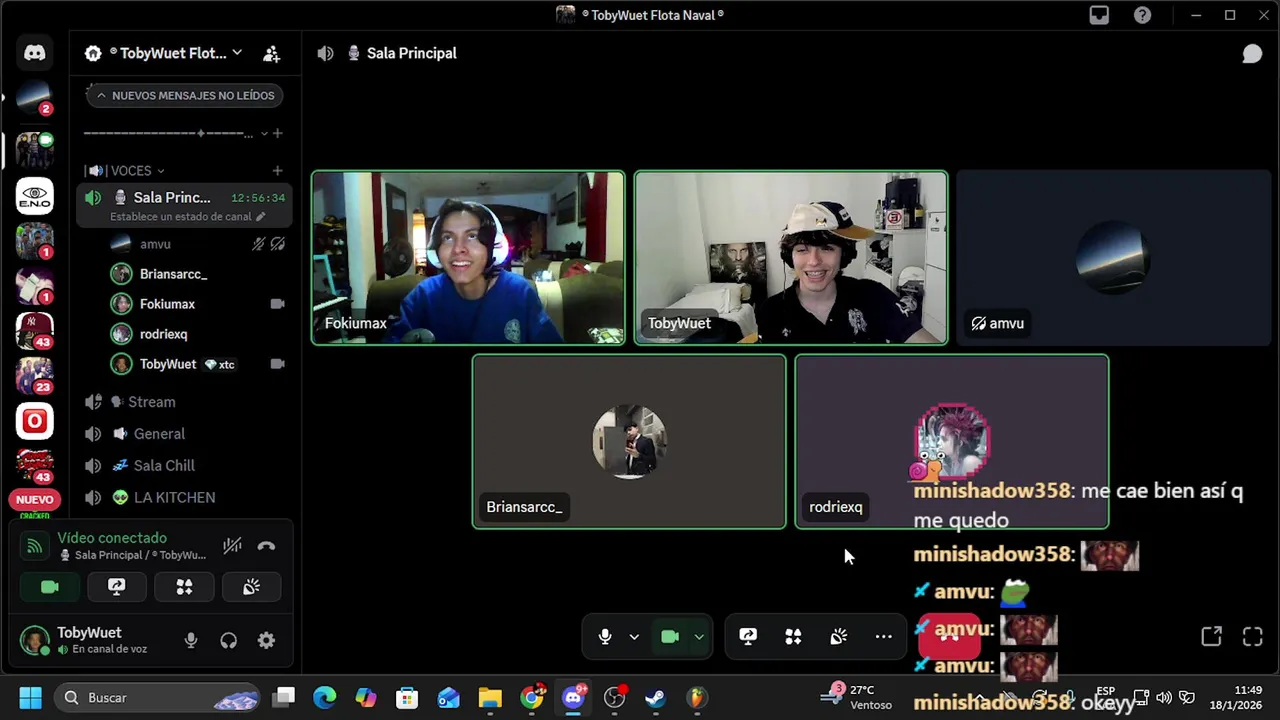The image size is (1280, 720).
Task: Select Fokiumax in the voice member list
Action: tap(197, 304)
